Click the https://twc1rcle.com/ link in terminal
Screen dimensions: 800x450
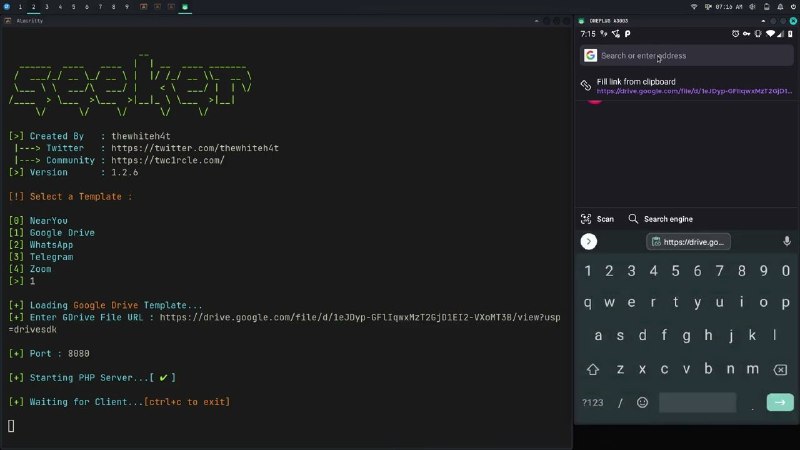(x=168, y=160)
